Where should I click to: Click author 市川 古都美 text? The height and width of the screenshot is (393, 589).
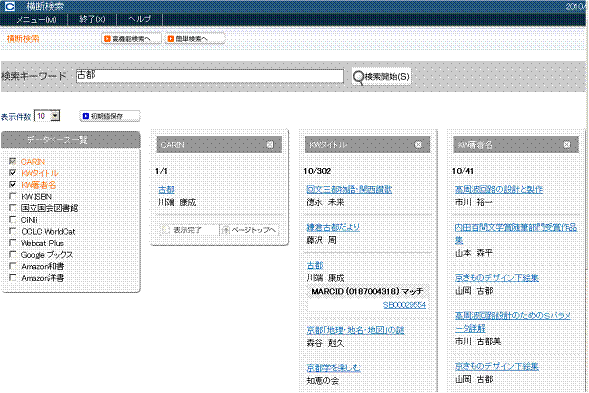[478, 342]
